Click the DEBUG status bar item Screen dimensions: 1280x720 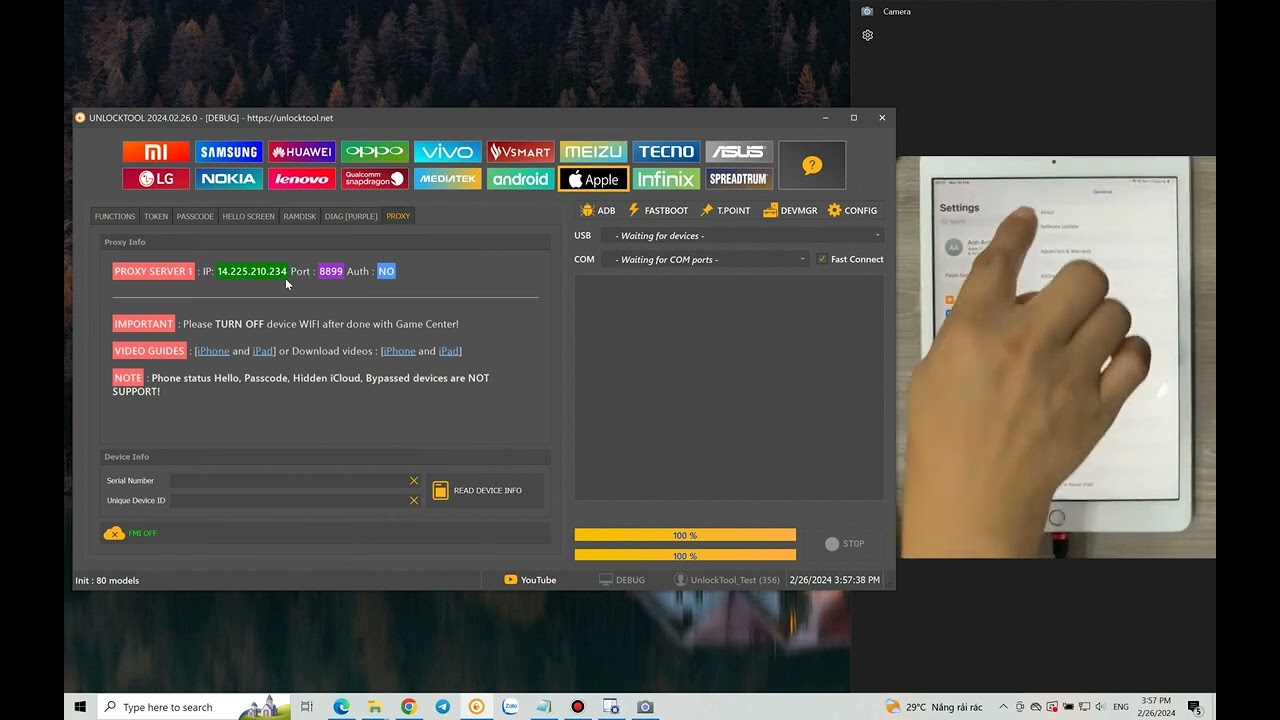point(622,580)
